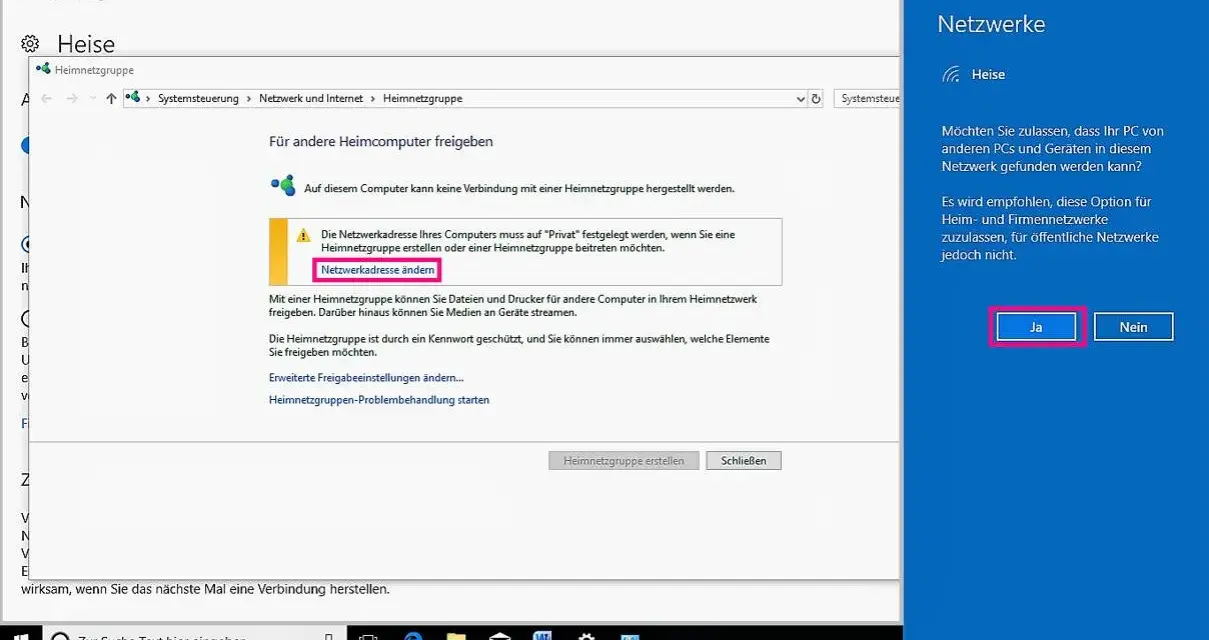Click heading Für andere Heimcomputer freigeben
The image size is (1209, 640).
(381, 142)
